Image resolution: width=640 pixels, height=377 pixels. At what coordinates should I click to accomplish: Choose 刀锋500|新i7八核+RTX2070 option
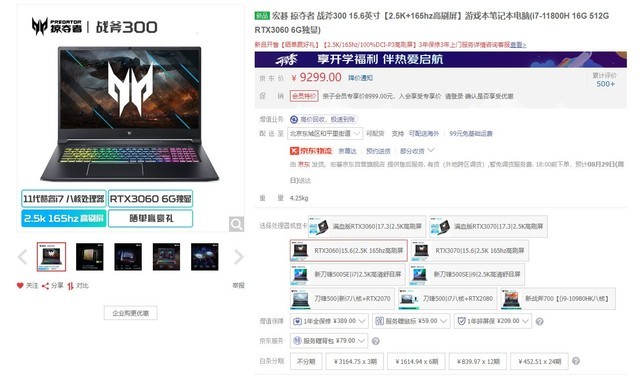pyautogui.click(x=342, y=299)
